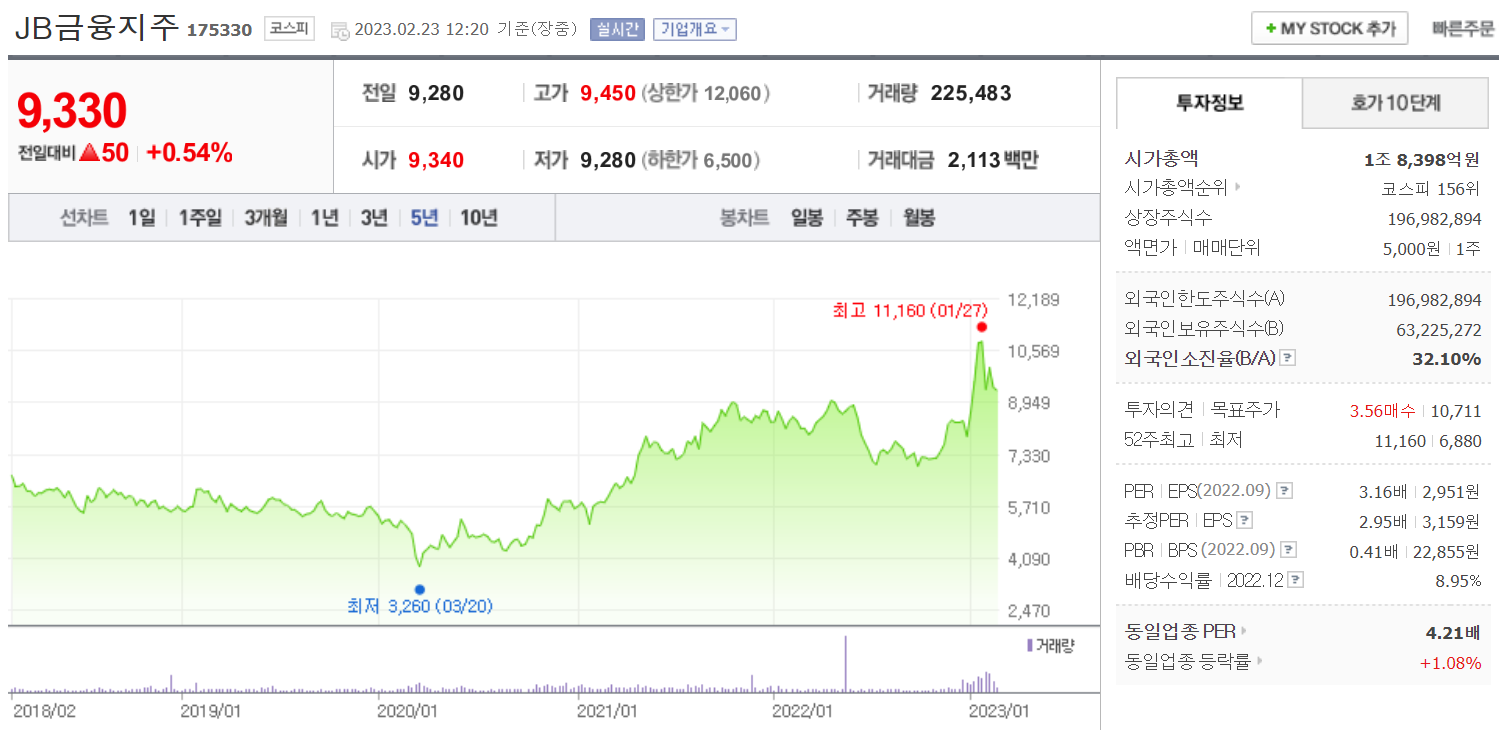This screenshot has height=730, width=1499.
Task: Click the 투자의견 link
Action: click(1159, 409)
